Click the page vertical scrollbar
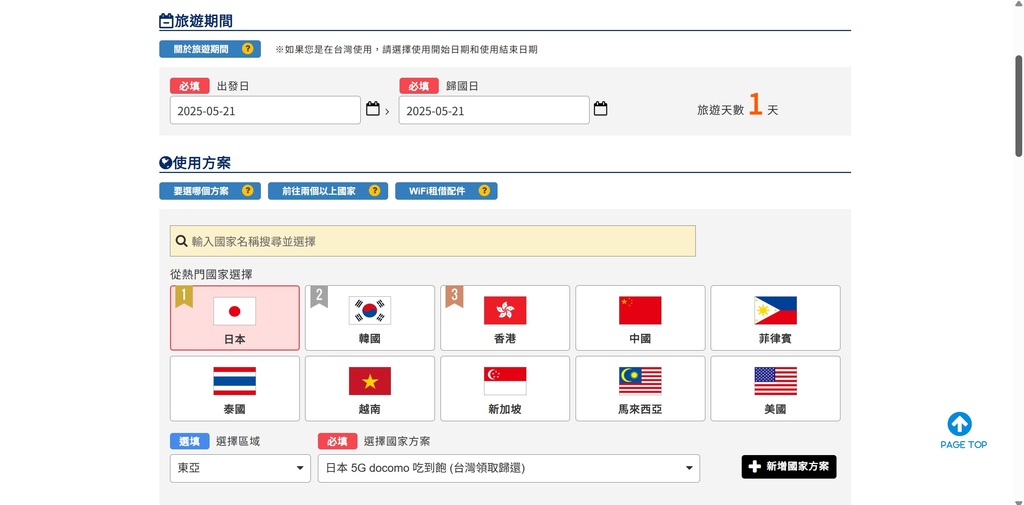Image resolution: width=1024 pixels, height=505 pixels. tap(1018, 105)
